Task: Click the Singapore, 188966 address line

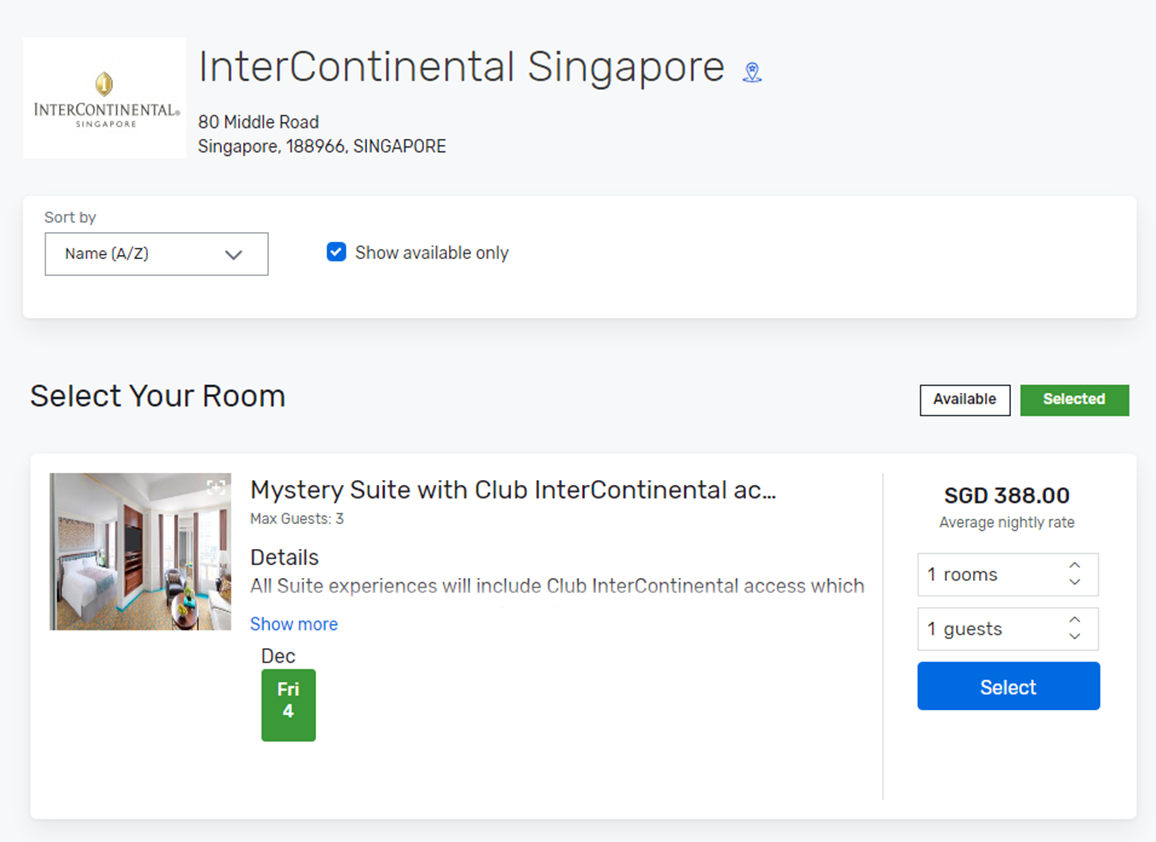Action: pos(321,146)
